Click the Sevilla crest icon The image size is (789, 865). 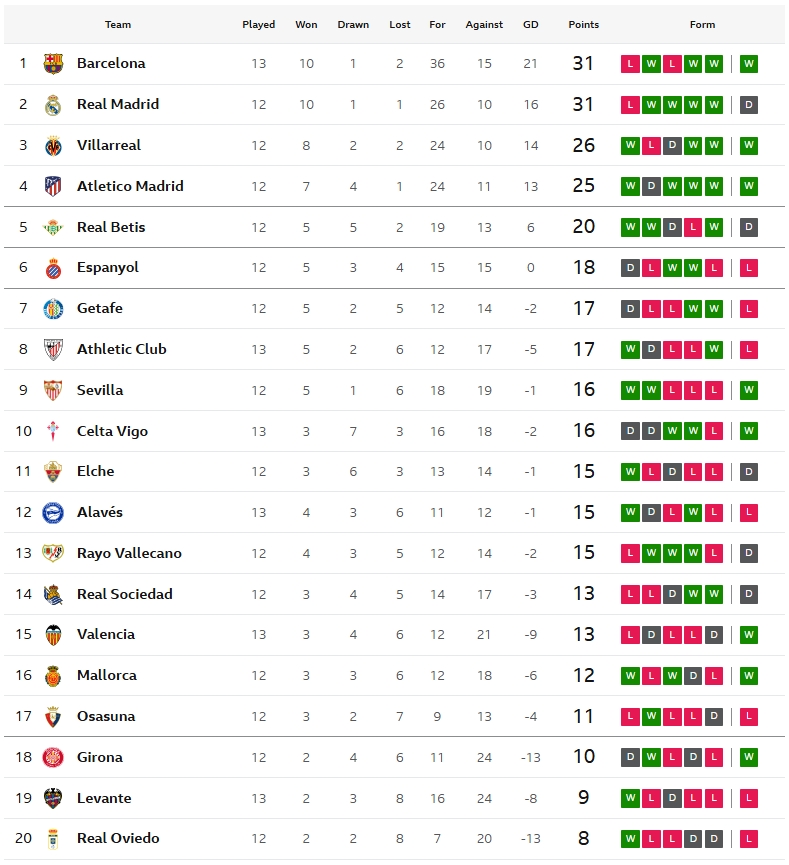[53, 390]
